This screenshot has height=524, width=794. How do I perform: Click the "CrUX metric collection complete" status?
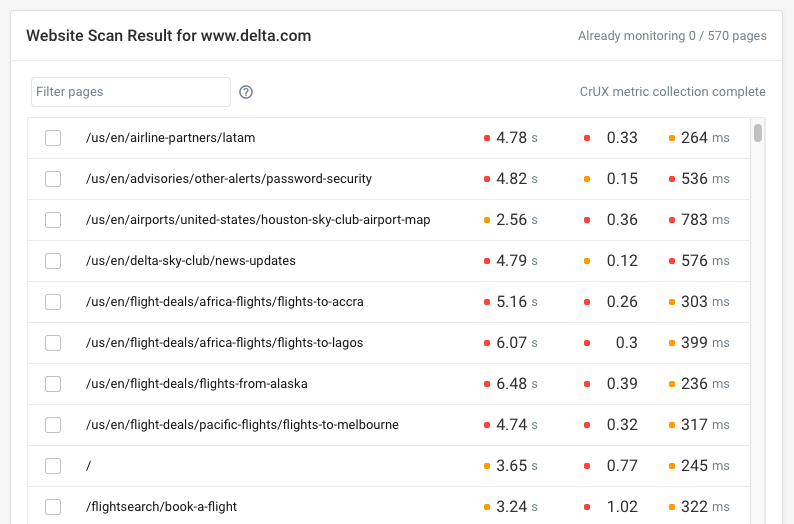pos(672,92)
